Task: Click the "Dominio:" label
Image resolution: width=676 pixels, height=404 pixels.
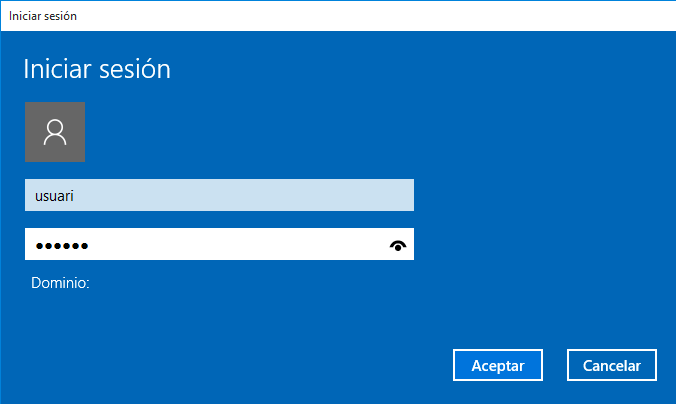Action: tap(60, 283)
